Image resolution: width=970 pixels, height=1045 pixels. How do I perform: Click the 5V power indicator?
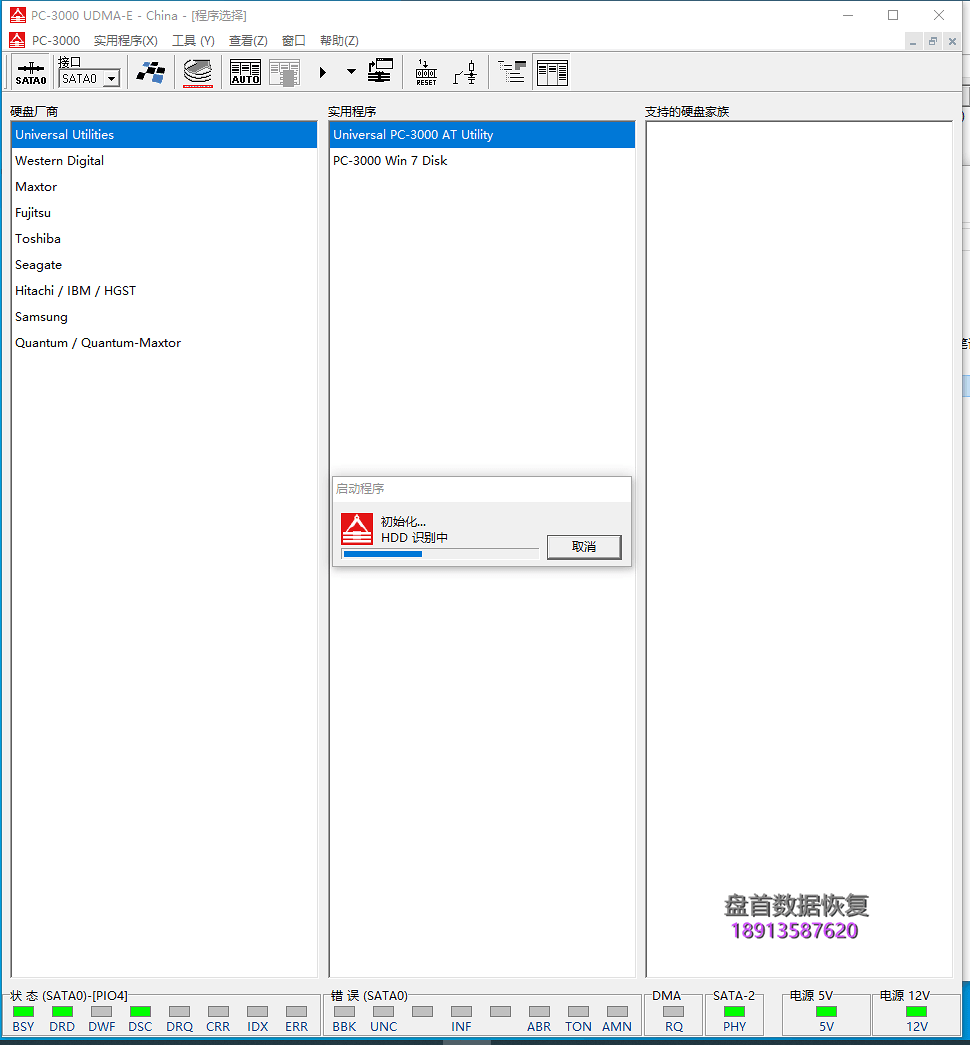(x=826, y=1012)
